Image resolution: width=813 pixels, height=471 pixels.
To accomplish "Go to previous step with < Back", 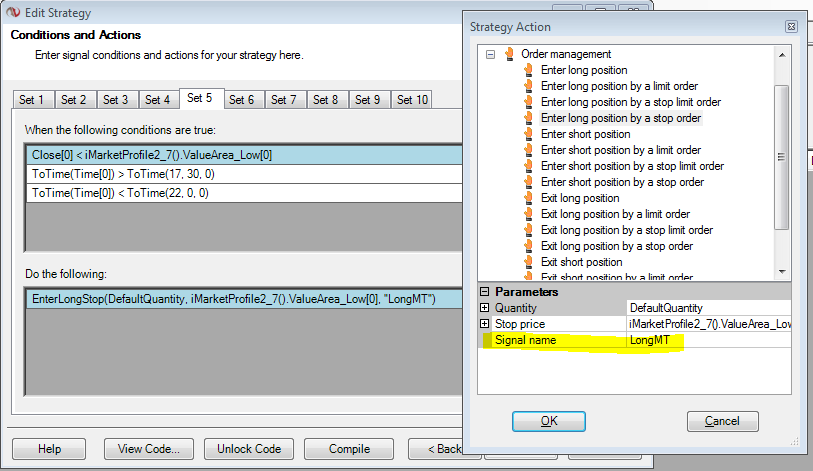I will (436, 449).
